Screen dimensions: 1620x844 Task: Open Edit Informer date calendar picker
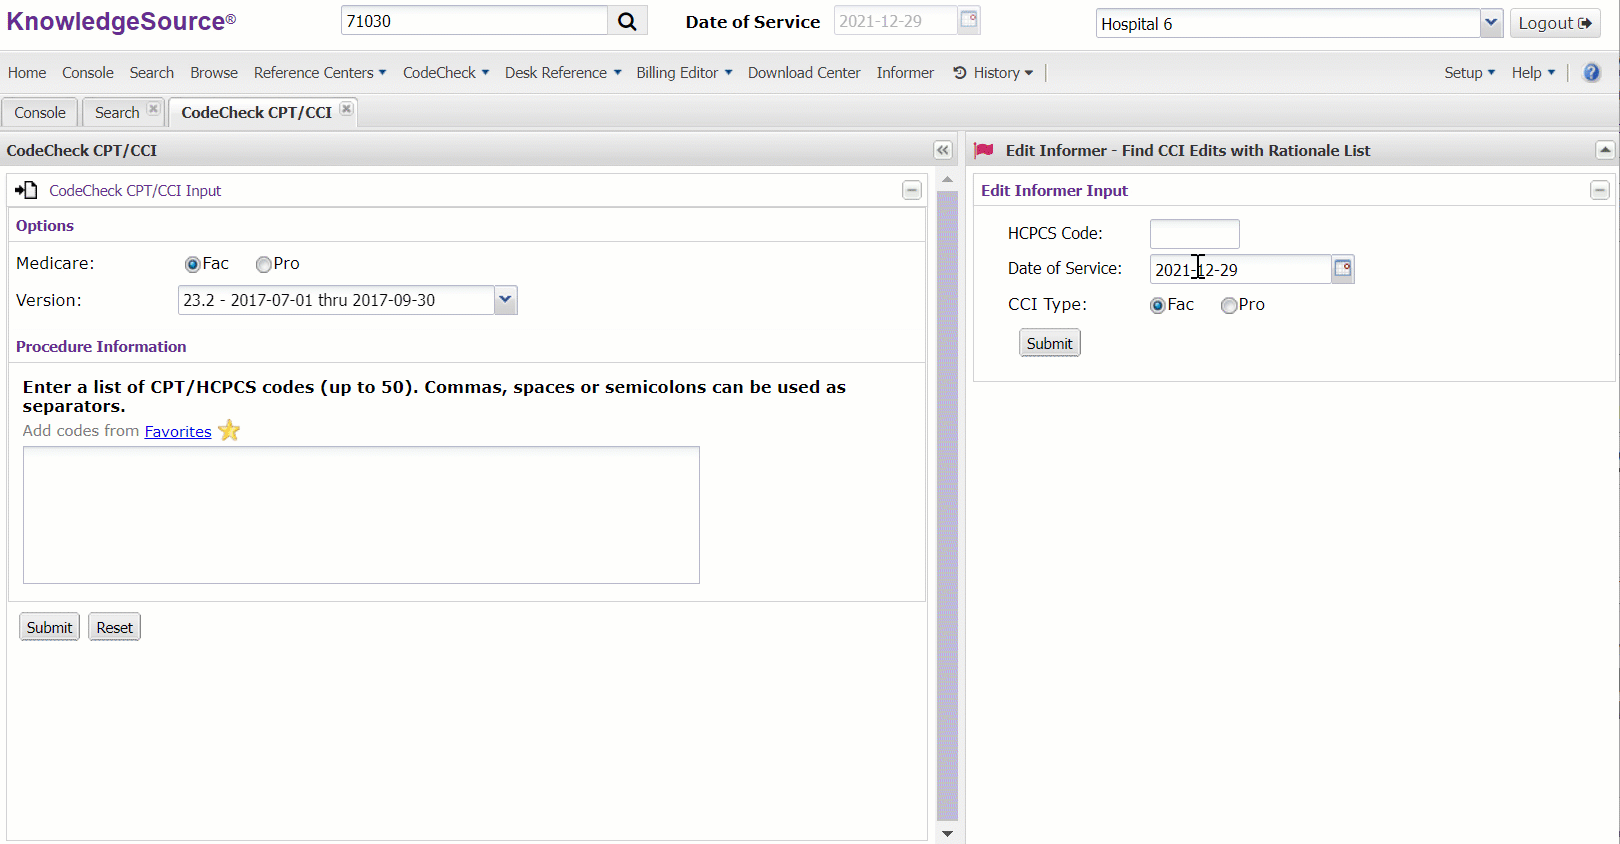tap(1343, 269)
